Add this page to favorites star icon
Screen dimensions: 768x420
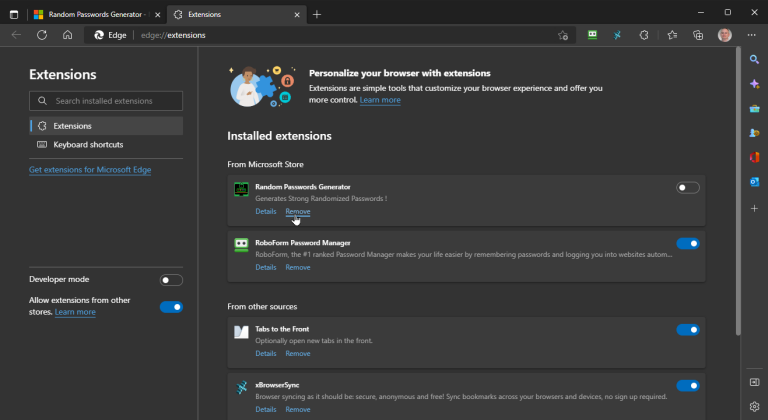[x=563, y=35]
